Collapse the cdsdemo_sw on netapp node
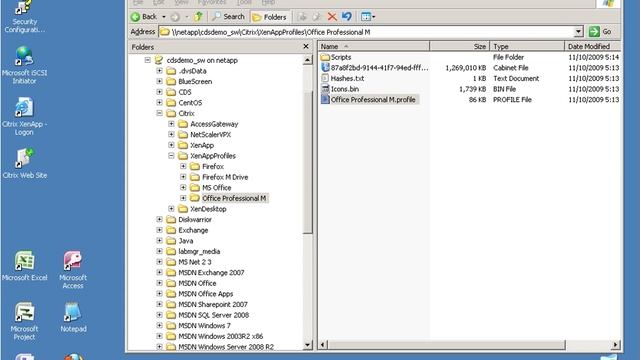Image resolution: width=640 pixels, height=360 pixels. [x=148, y=60]
